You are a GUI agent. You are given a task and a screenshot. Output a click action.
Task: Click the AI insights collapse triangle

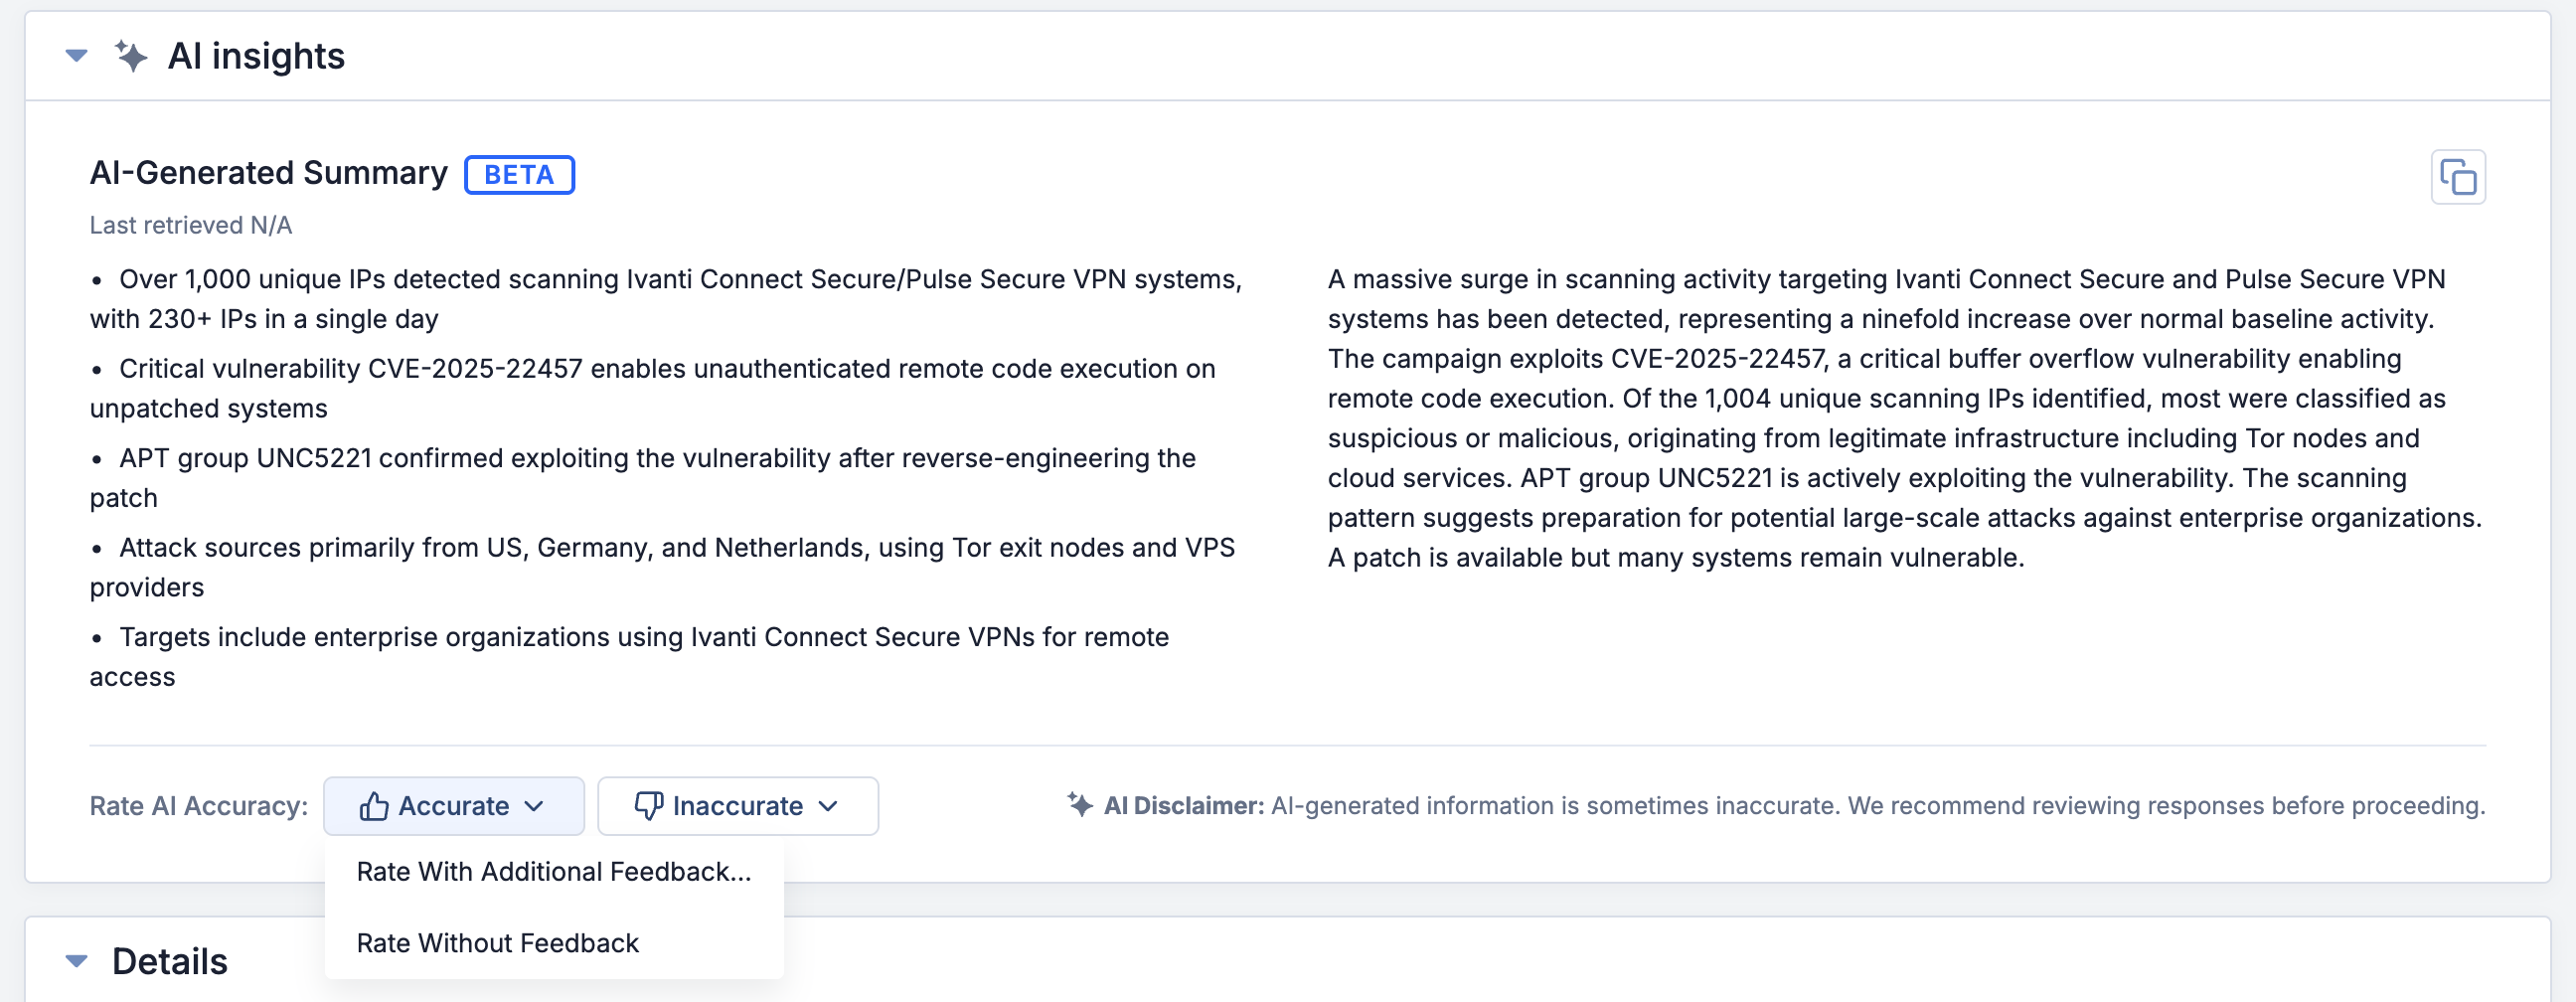tap(76, 56)
